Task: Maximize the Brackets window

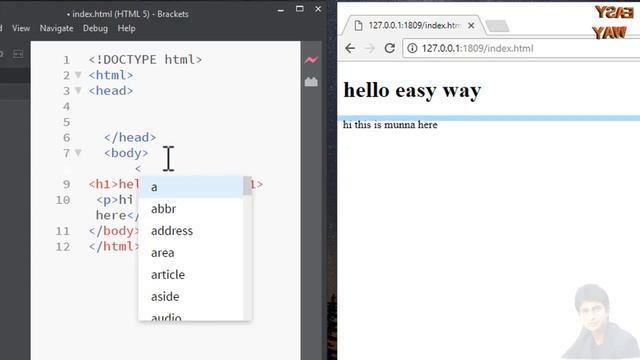Action: 300,9
